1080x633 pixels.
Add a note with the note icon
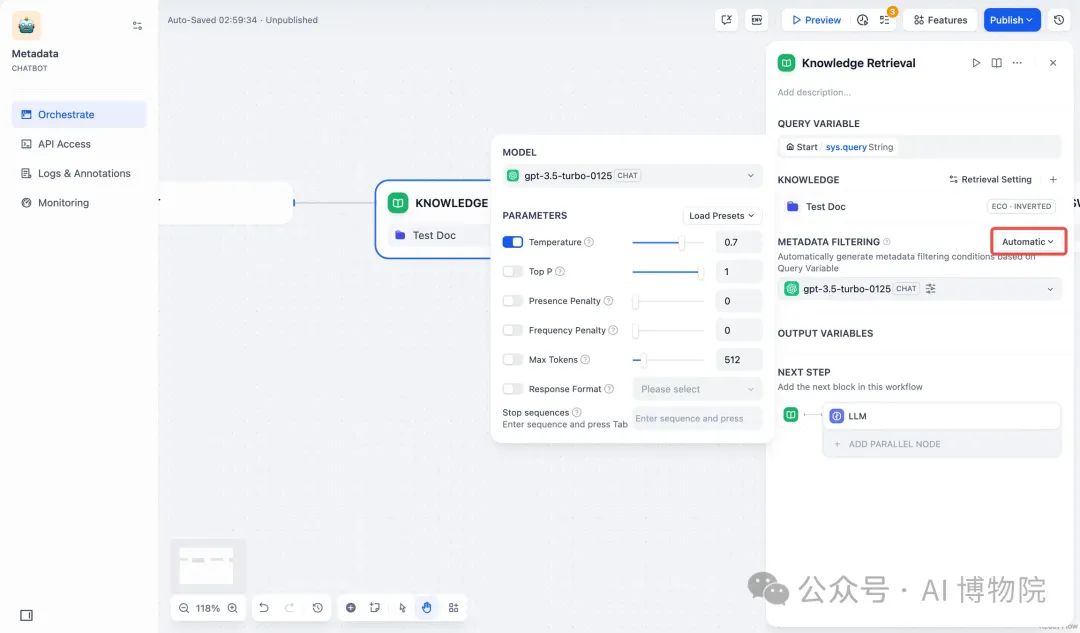tap(375, 608)
